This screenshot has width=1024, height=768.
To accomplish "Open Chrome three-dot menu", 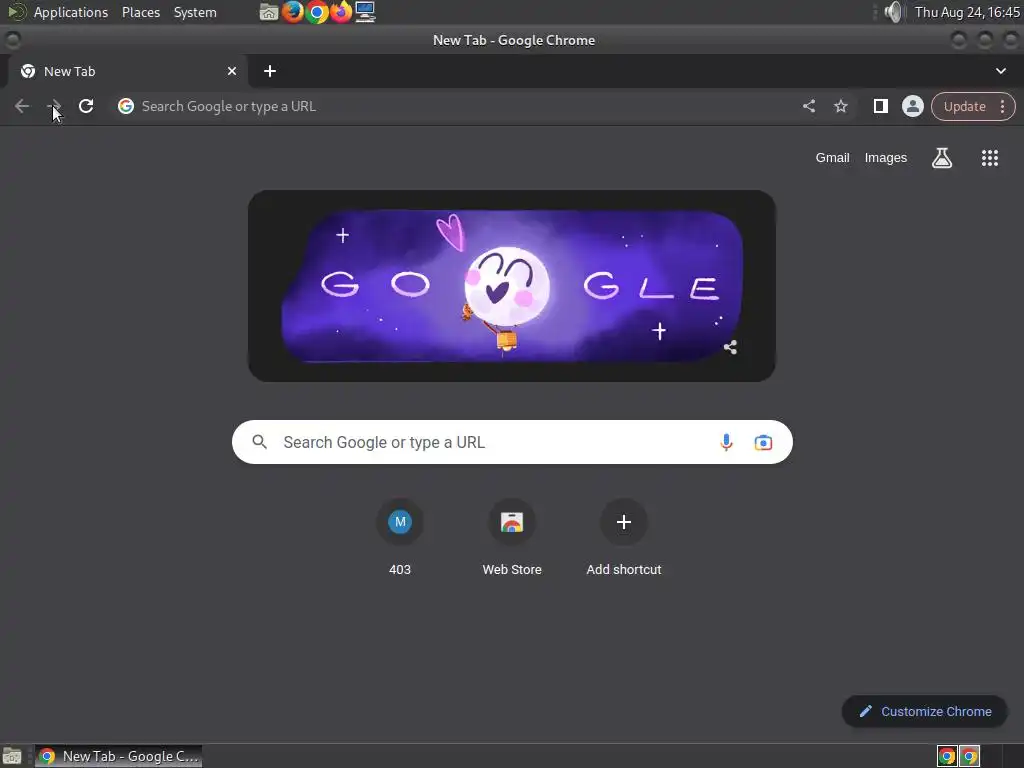I will click(1002, 106).
